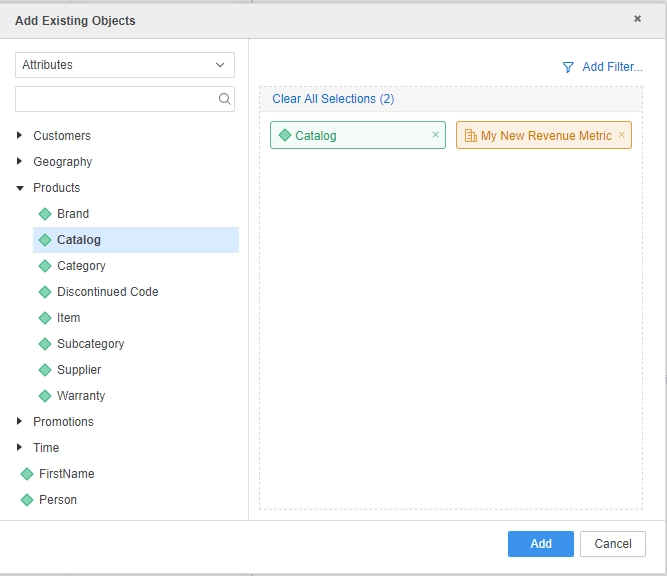
Task: Collapse the Products folder
Action: pos(20,188)
